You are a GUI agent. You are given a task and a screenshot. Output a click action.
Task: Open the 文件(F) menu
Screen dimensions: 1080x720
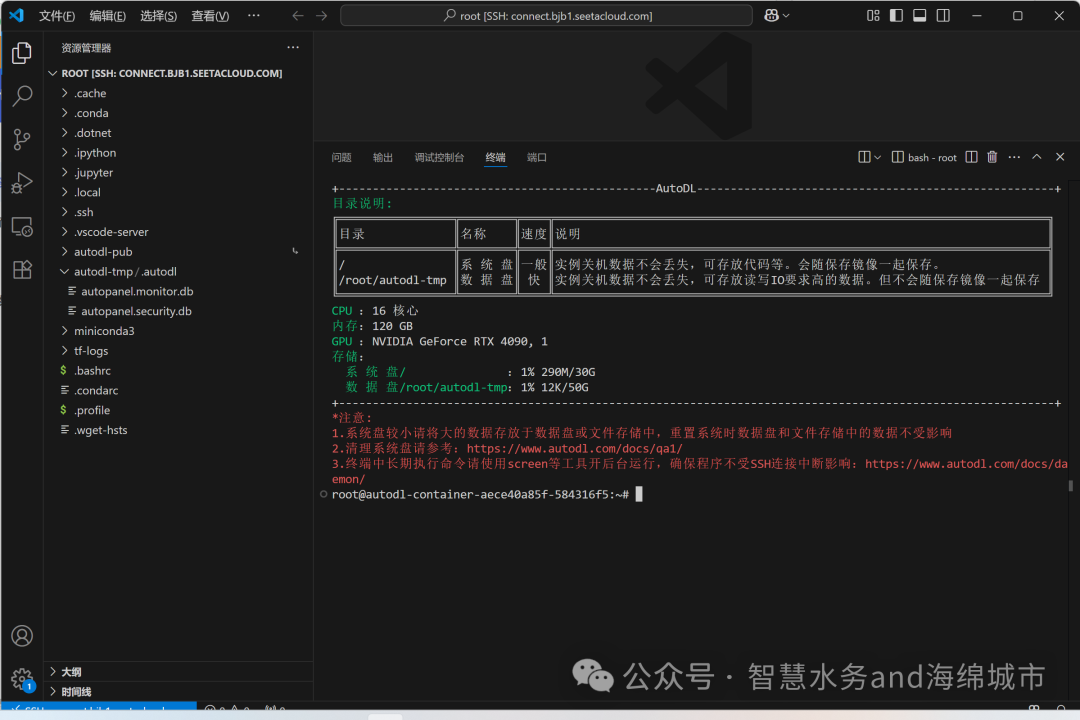pos(56,16)
